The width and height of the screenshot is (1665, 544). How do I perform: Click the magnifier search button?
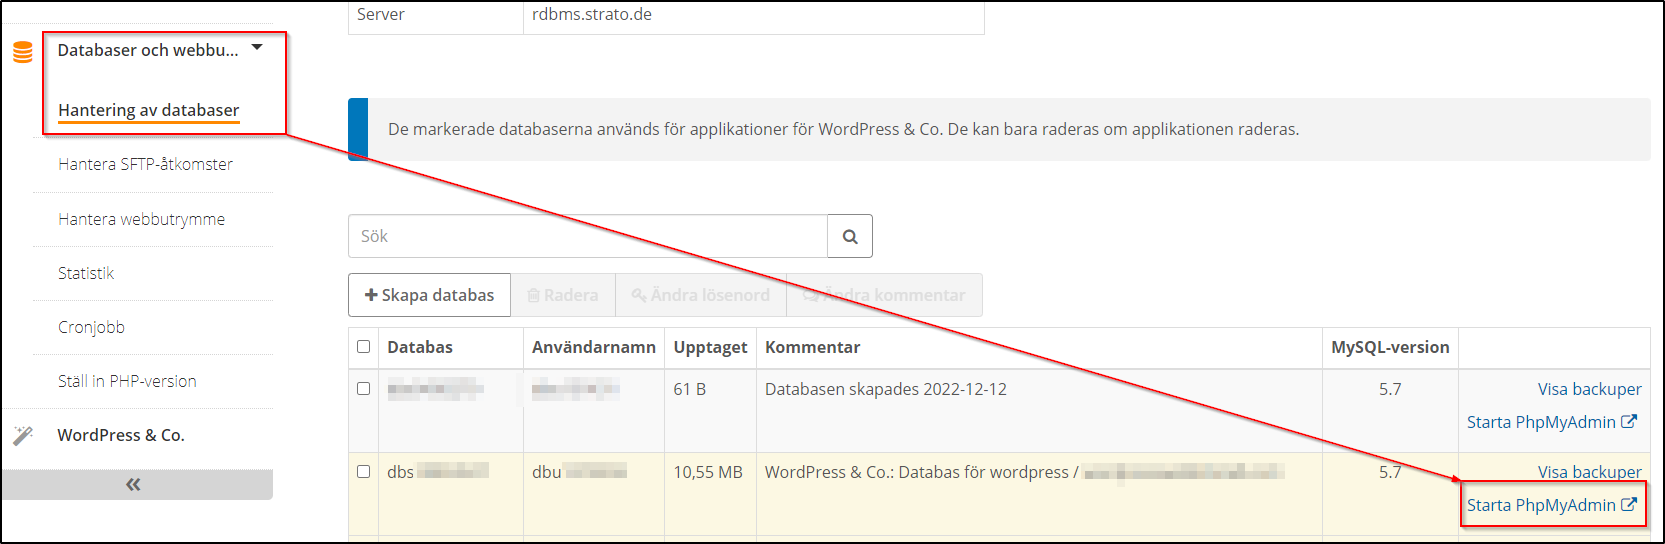[850, 236]
